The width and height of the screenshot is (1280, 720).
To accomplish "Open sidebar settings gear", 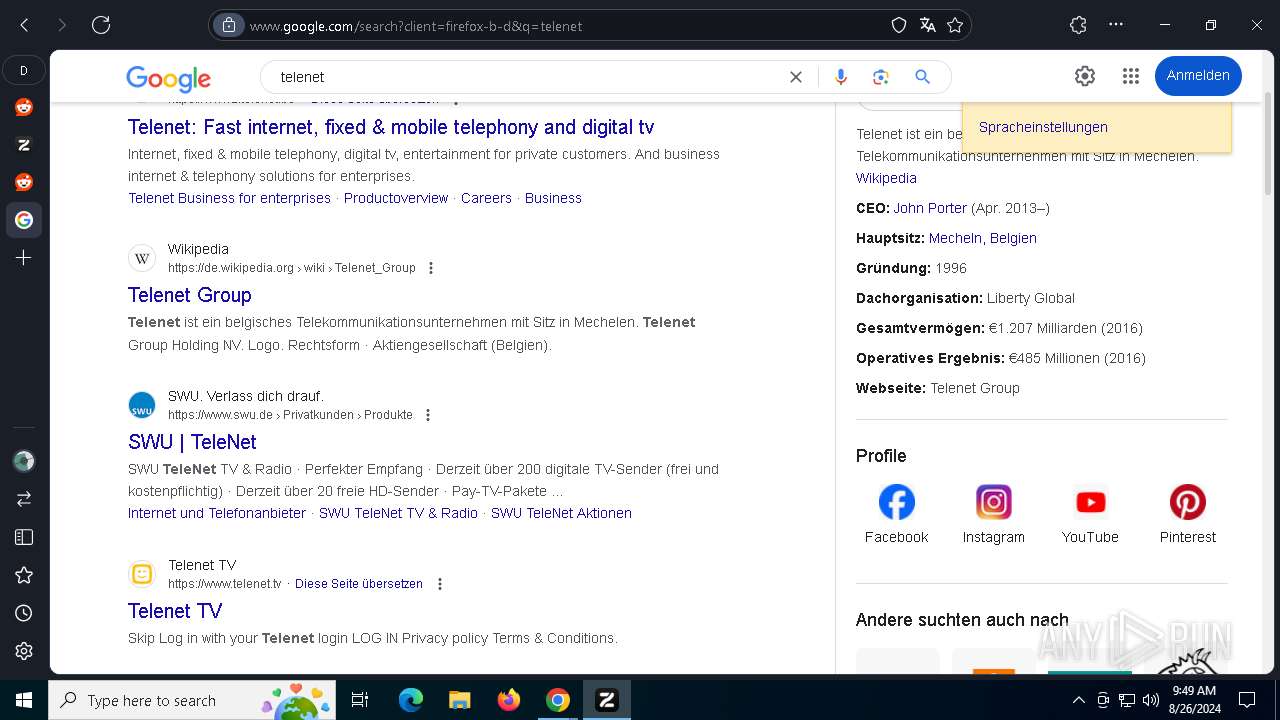I will (x=24, y=651).
